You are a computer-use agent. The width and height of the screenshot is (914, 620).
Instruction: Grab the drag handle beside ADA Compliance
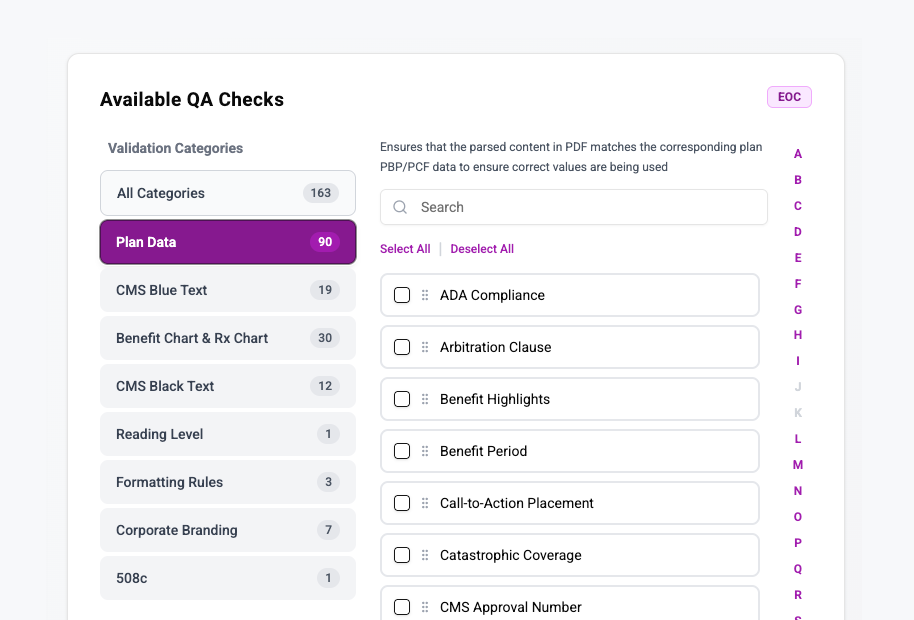point(425,295)
